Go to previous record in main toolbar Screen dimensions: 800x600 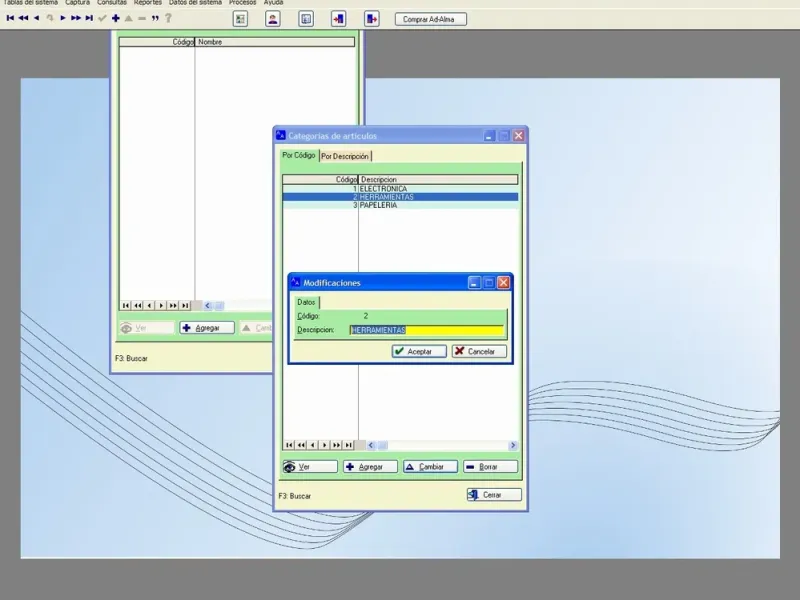pyautogui.click(x=36, y=18)
